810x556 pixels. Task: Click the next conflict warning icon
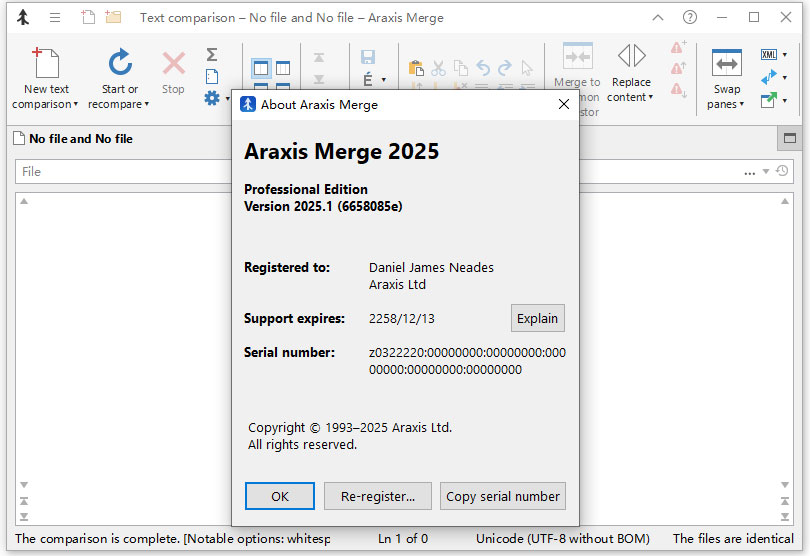(x=678, y=89)
